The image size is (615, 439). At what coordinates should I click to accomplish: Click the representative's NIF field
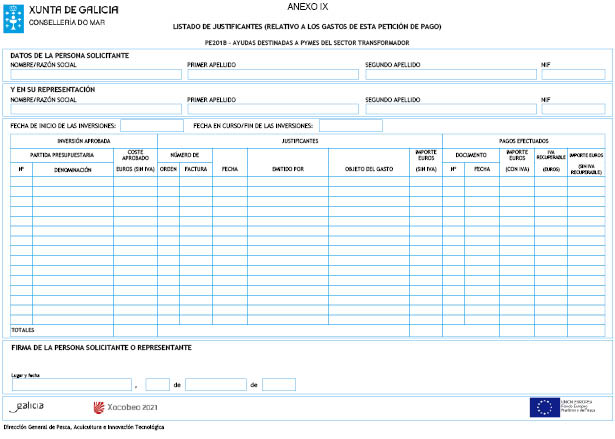(573, 109)
